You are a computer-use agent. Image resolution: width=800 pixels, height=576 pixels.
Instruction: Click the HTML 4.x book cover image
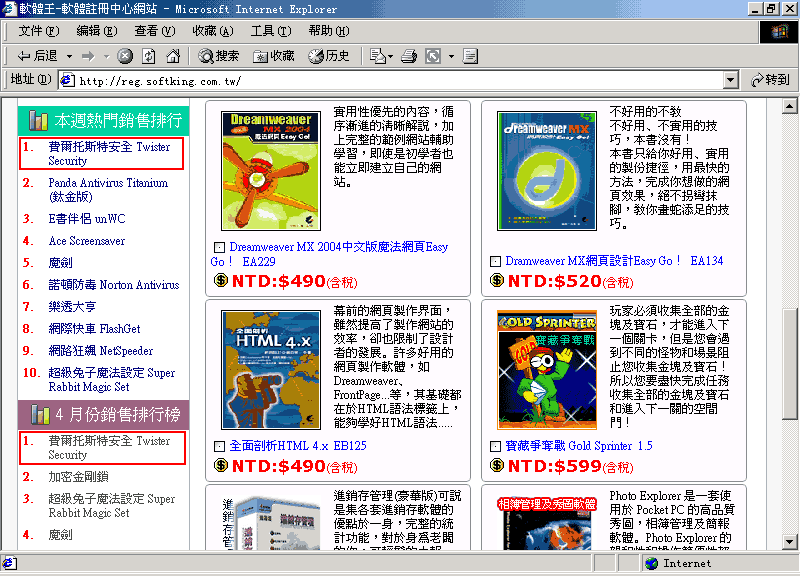(271, 370)
